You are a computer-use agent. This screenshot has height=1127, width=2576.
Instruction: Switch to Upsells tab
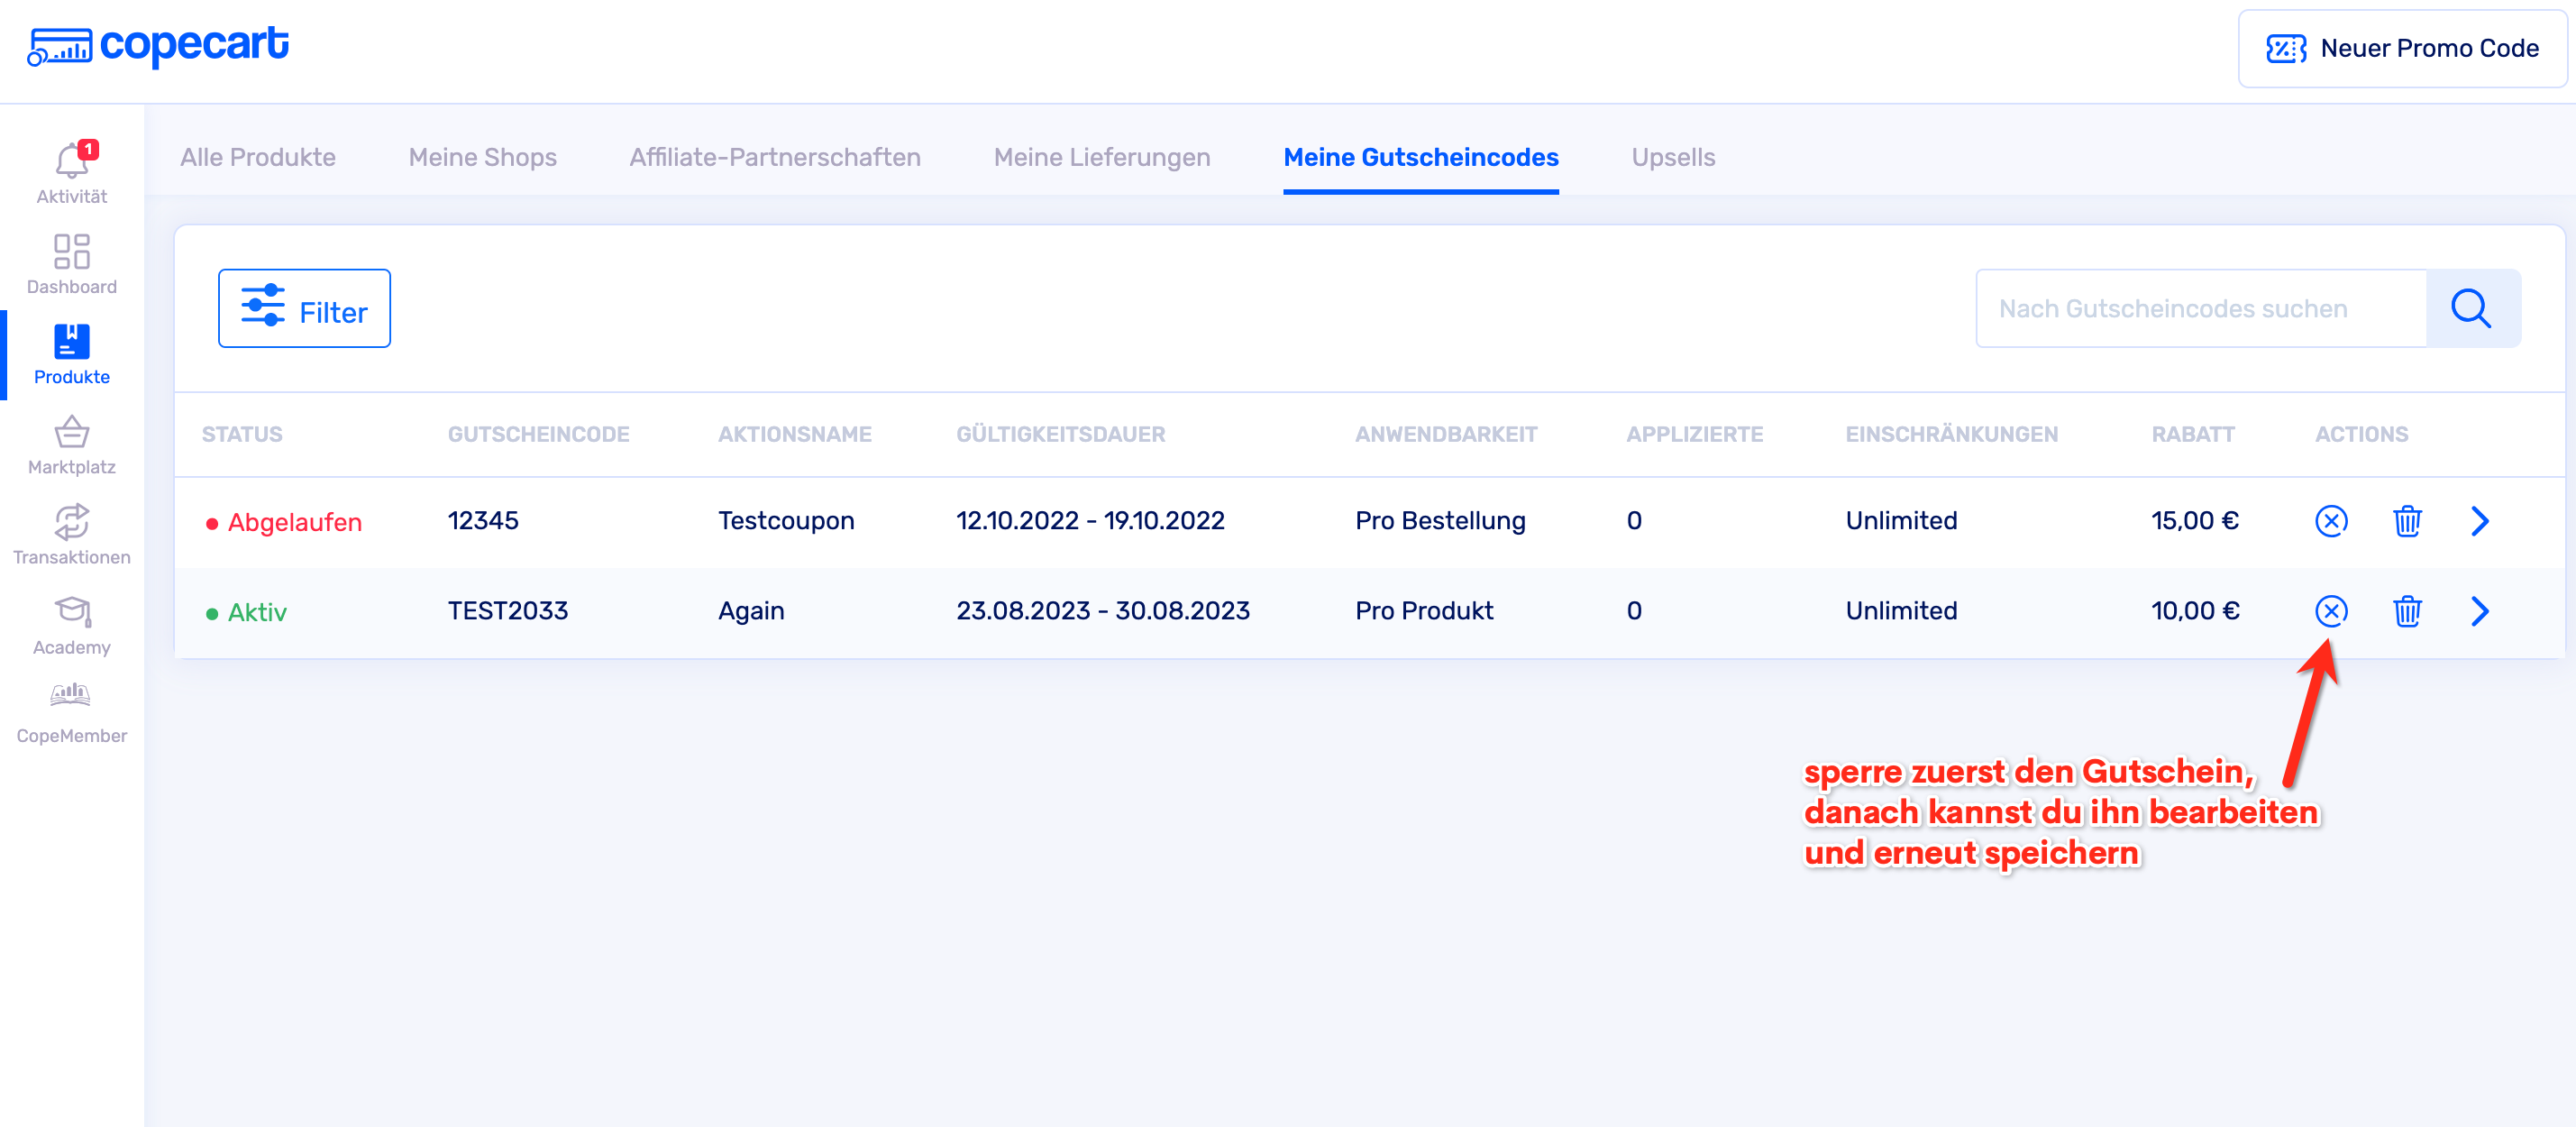point(1672,157)
